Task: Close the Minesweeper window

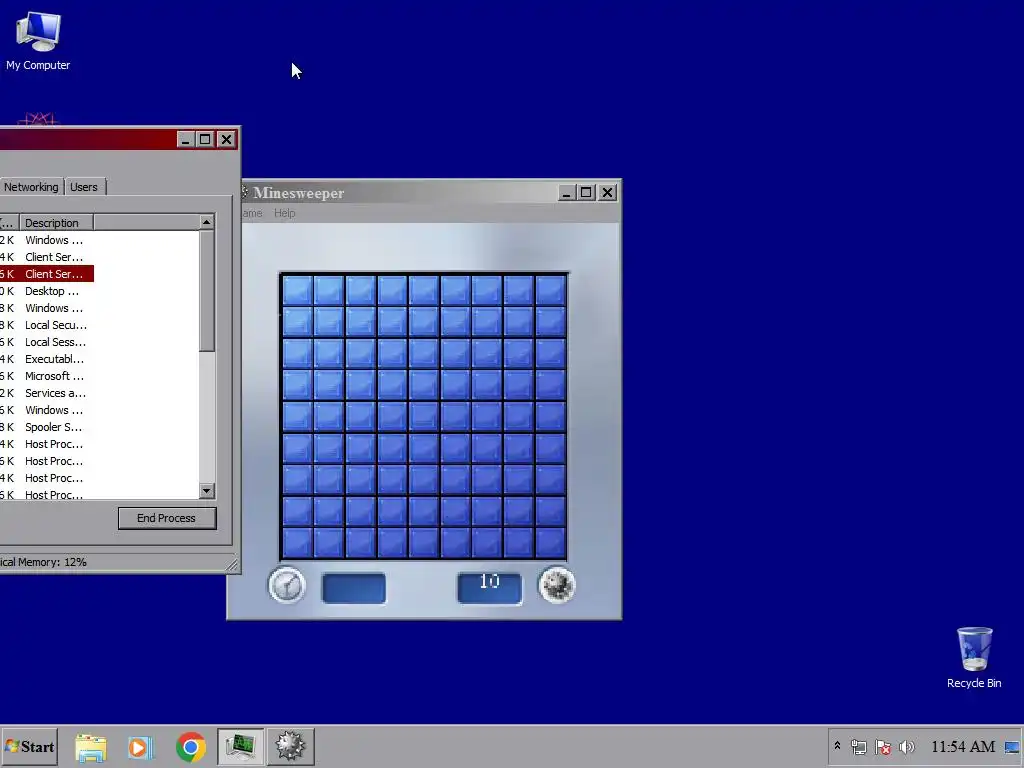Action: (607, 193)
